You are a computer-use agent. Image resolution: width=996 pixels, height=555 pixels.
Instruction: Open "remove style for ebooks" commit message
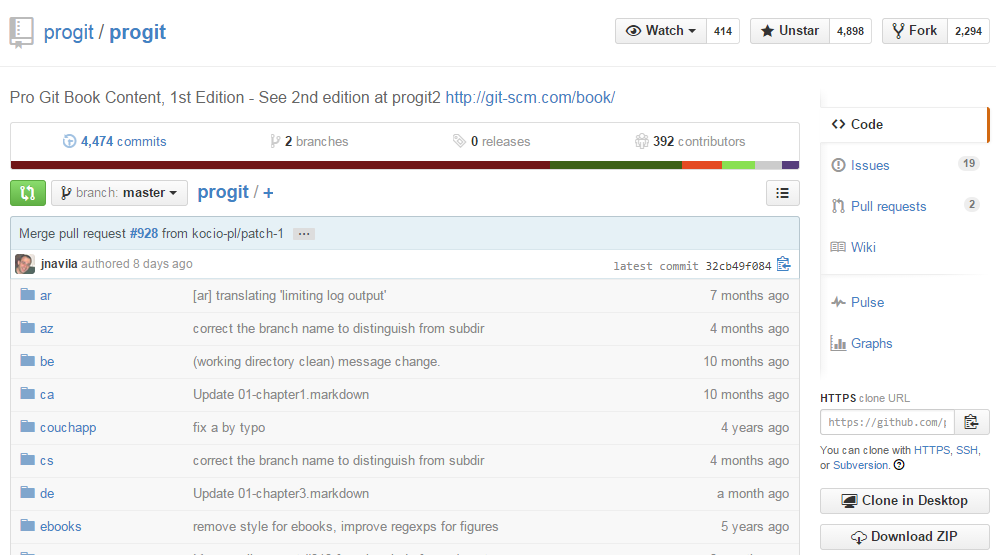coord(346,526)
